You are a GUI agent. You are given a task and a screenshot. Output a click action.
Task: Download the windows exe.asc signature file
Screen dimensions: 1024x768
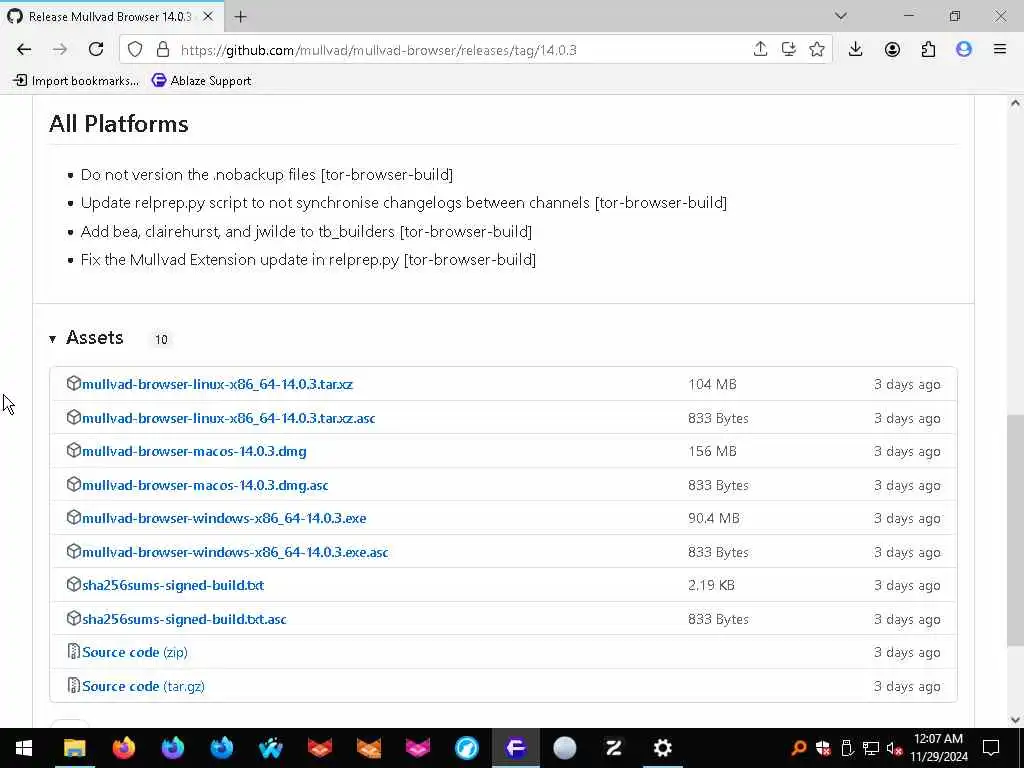(x=235, y=552)
